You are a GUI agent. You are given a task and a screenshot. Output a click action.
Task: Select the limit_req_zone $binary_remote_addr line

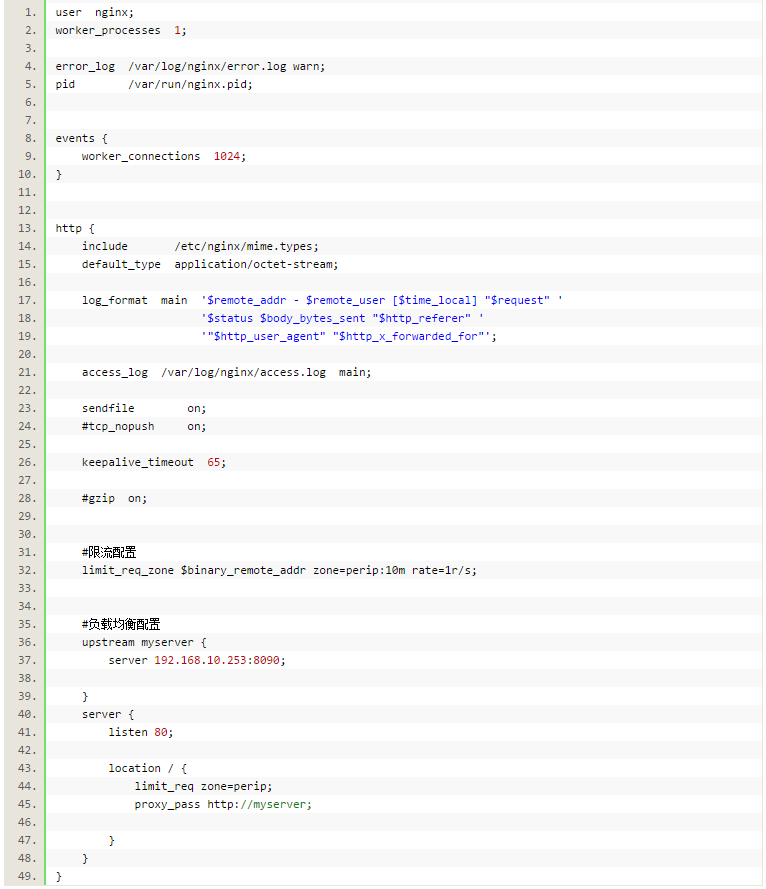coord(280,570)
